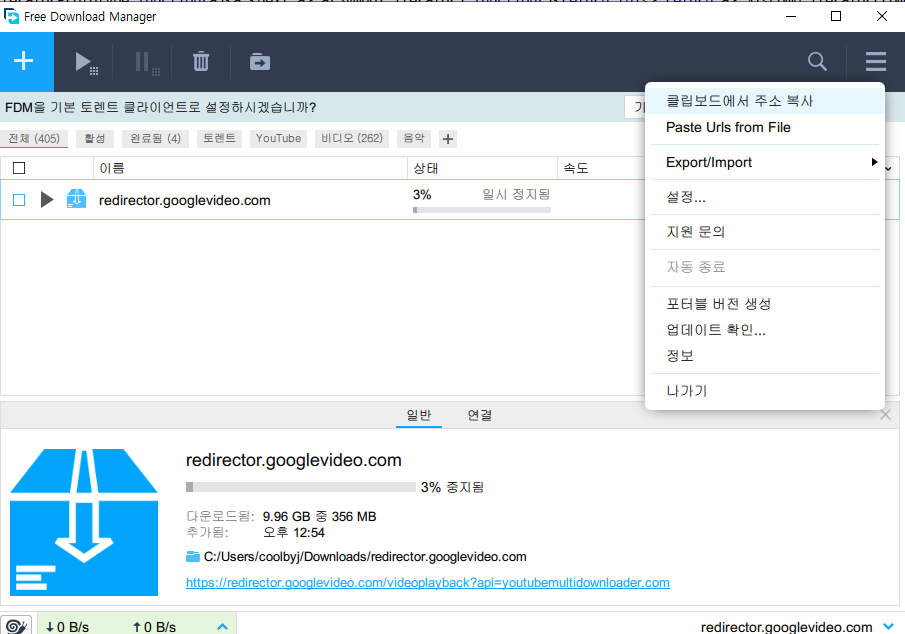Filter by 활성 downloads
Viewport: 905px width, 634px height.
pyautogui.click(x=95, y=139)
